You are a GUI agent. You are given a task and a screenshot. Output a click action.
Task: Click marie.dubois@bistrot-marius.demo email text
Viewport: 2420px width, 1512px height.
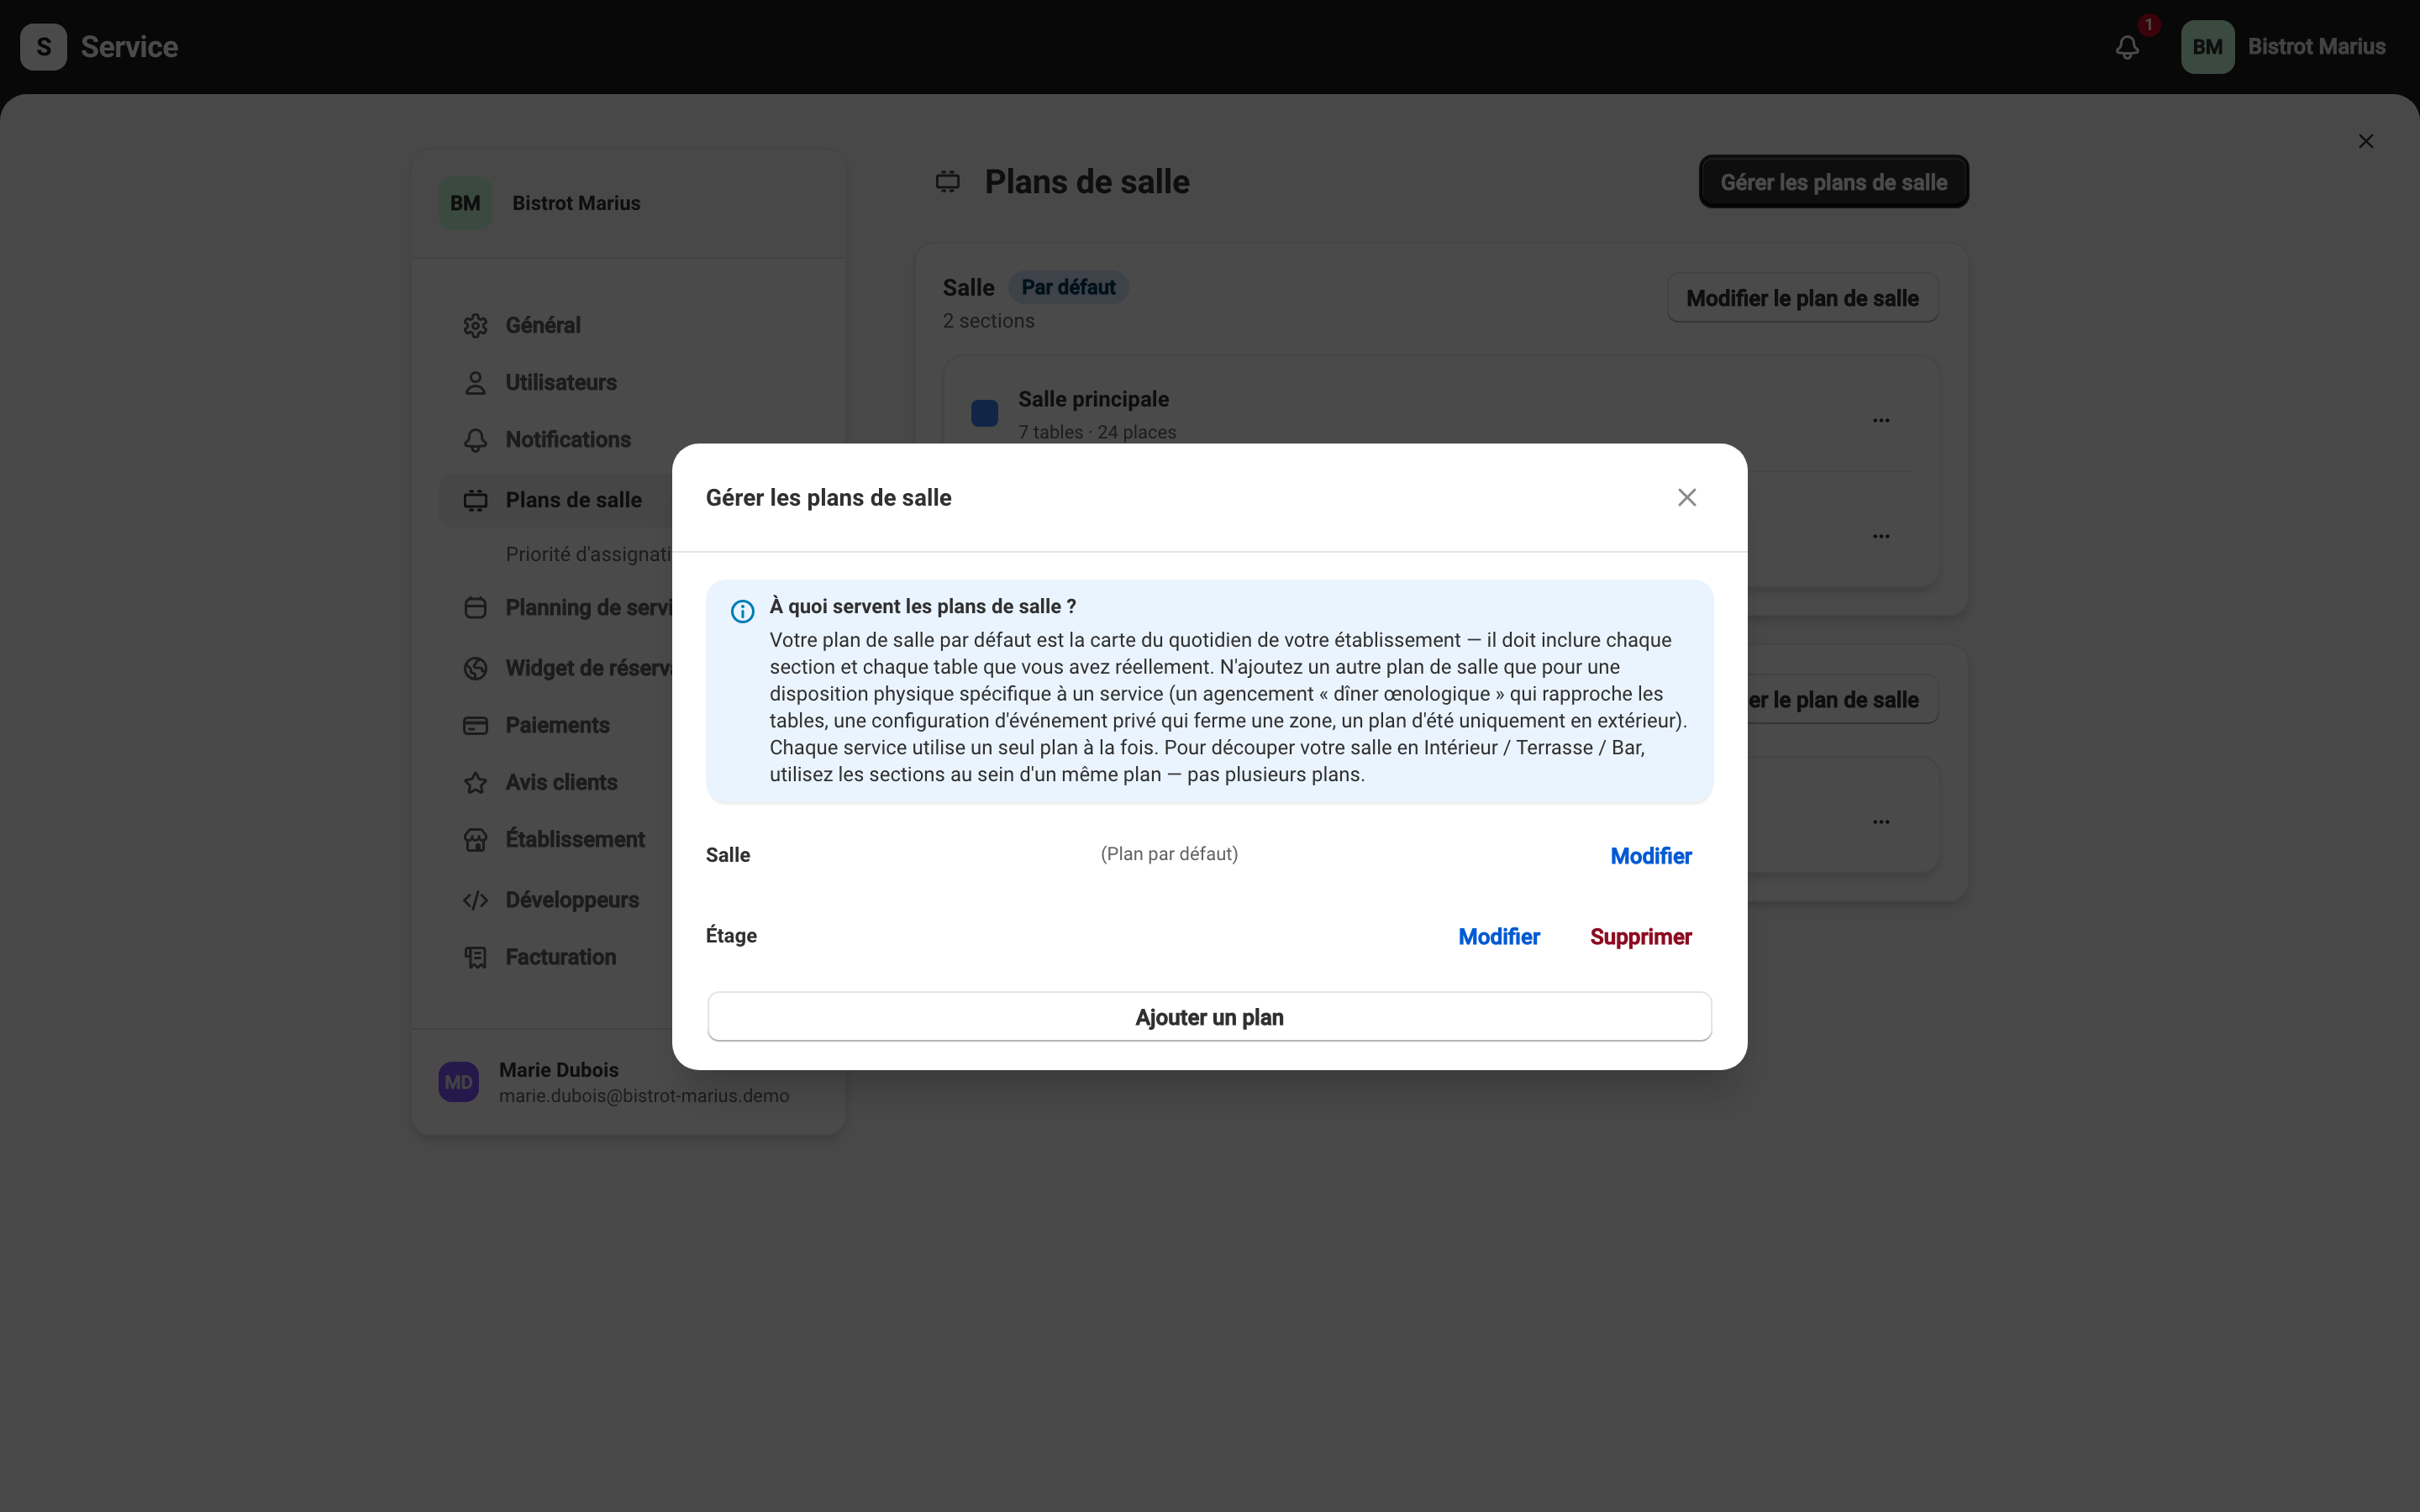click(x=643, y=1096)
